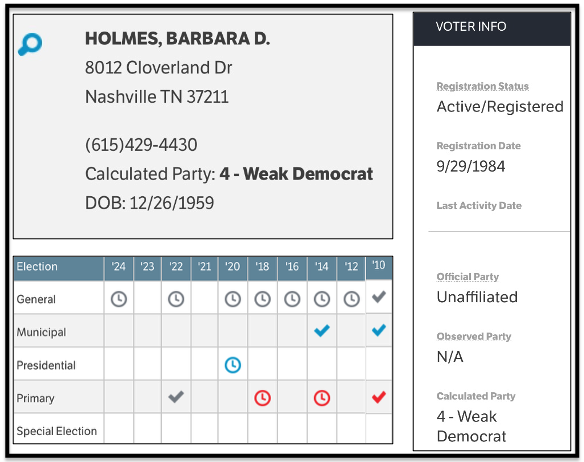Click the 2012 General election clock icon

(x=351, y=299)
